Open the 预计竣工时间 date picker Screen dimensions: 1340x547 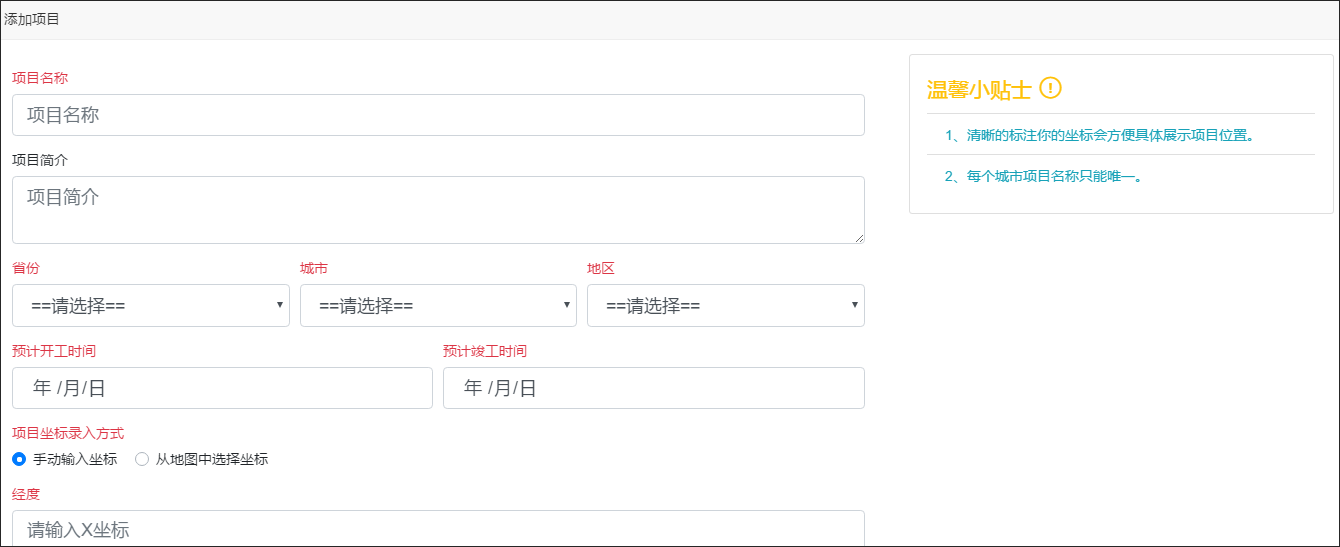[654, 388]
